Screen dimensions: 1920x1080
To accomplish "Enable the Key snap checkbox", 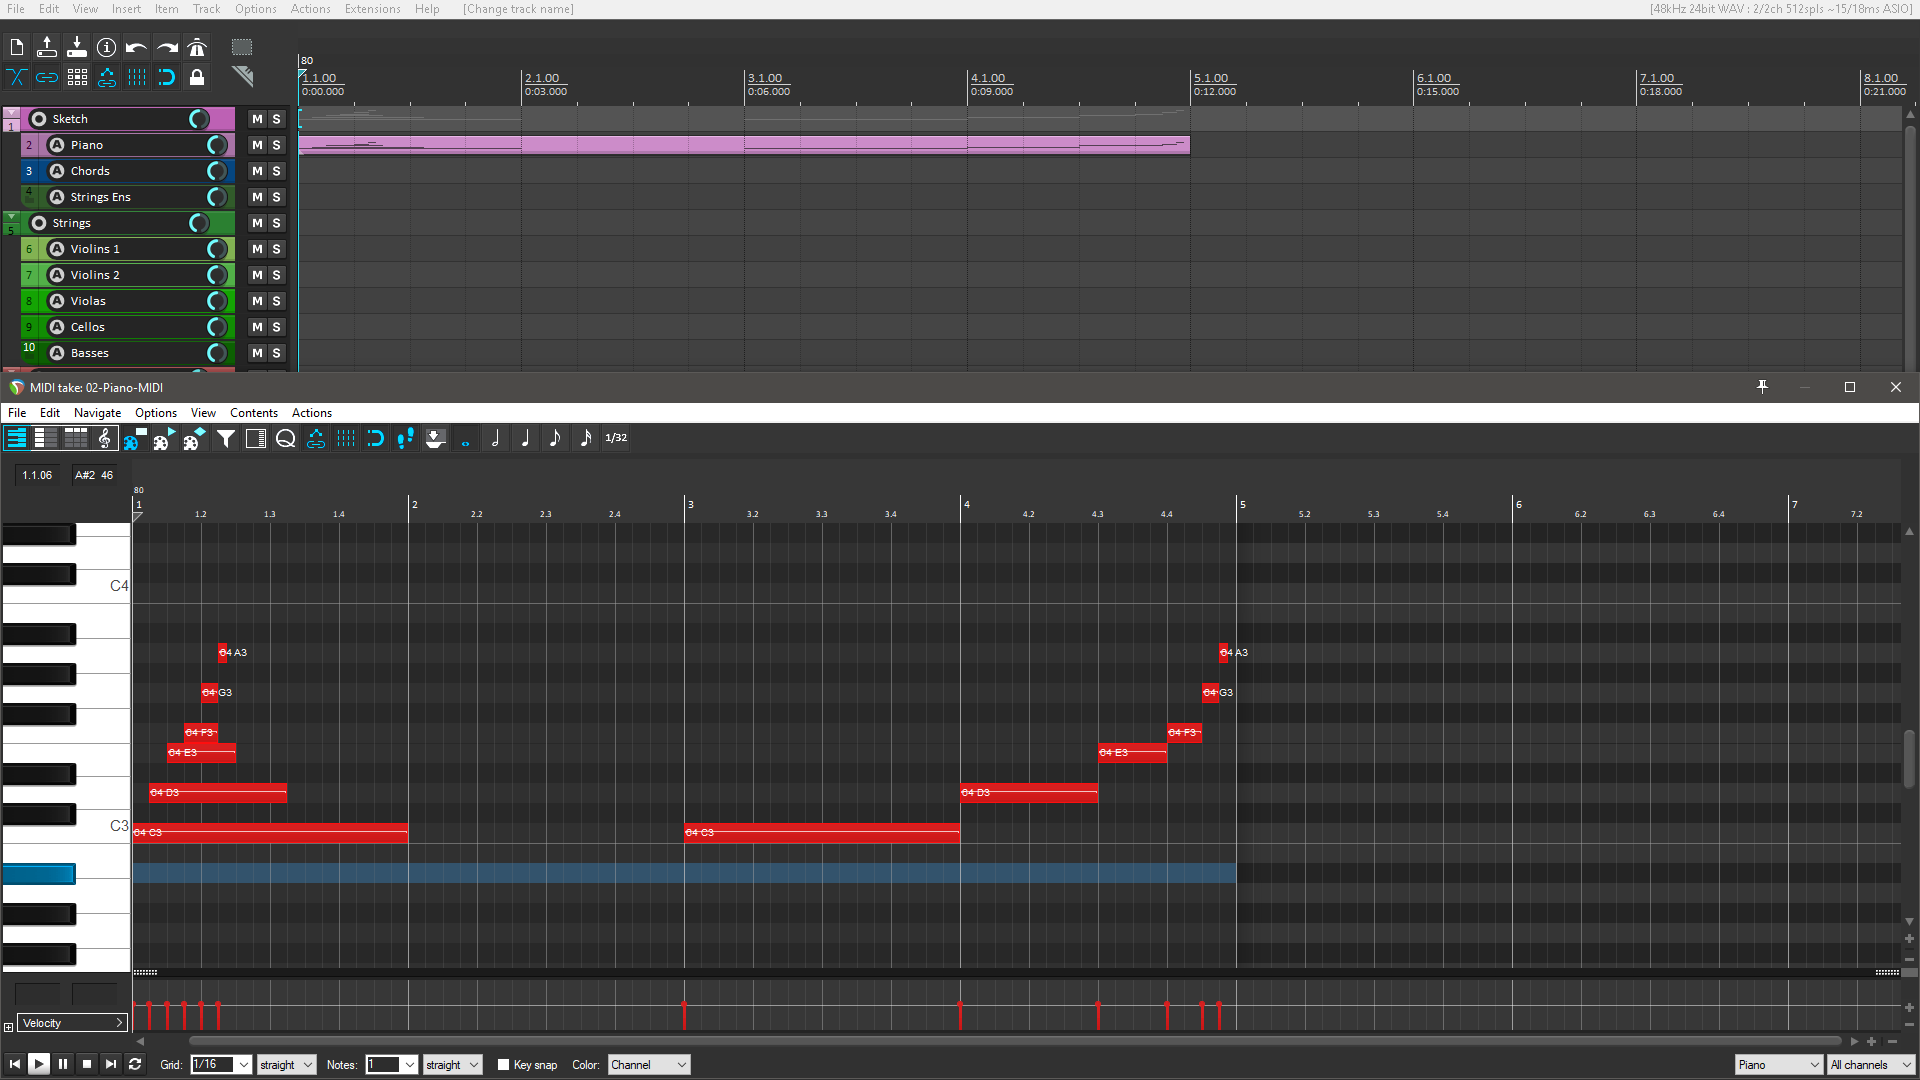I will (x=504, y=1065).
